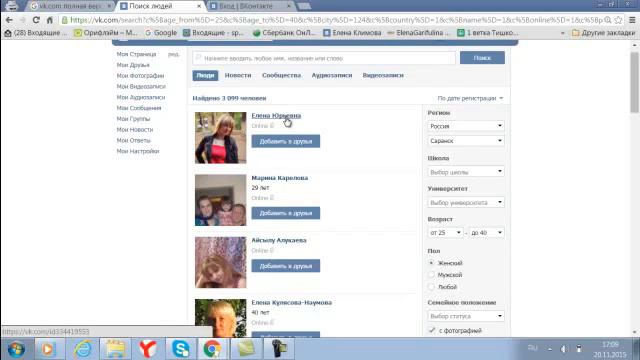Open the camera recorder taskbar icon

click(279, 349)
